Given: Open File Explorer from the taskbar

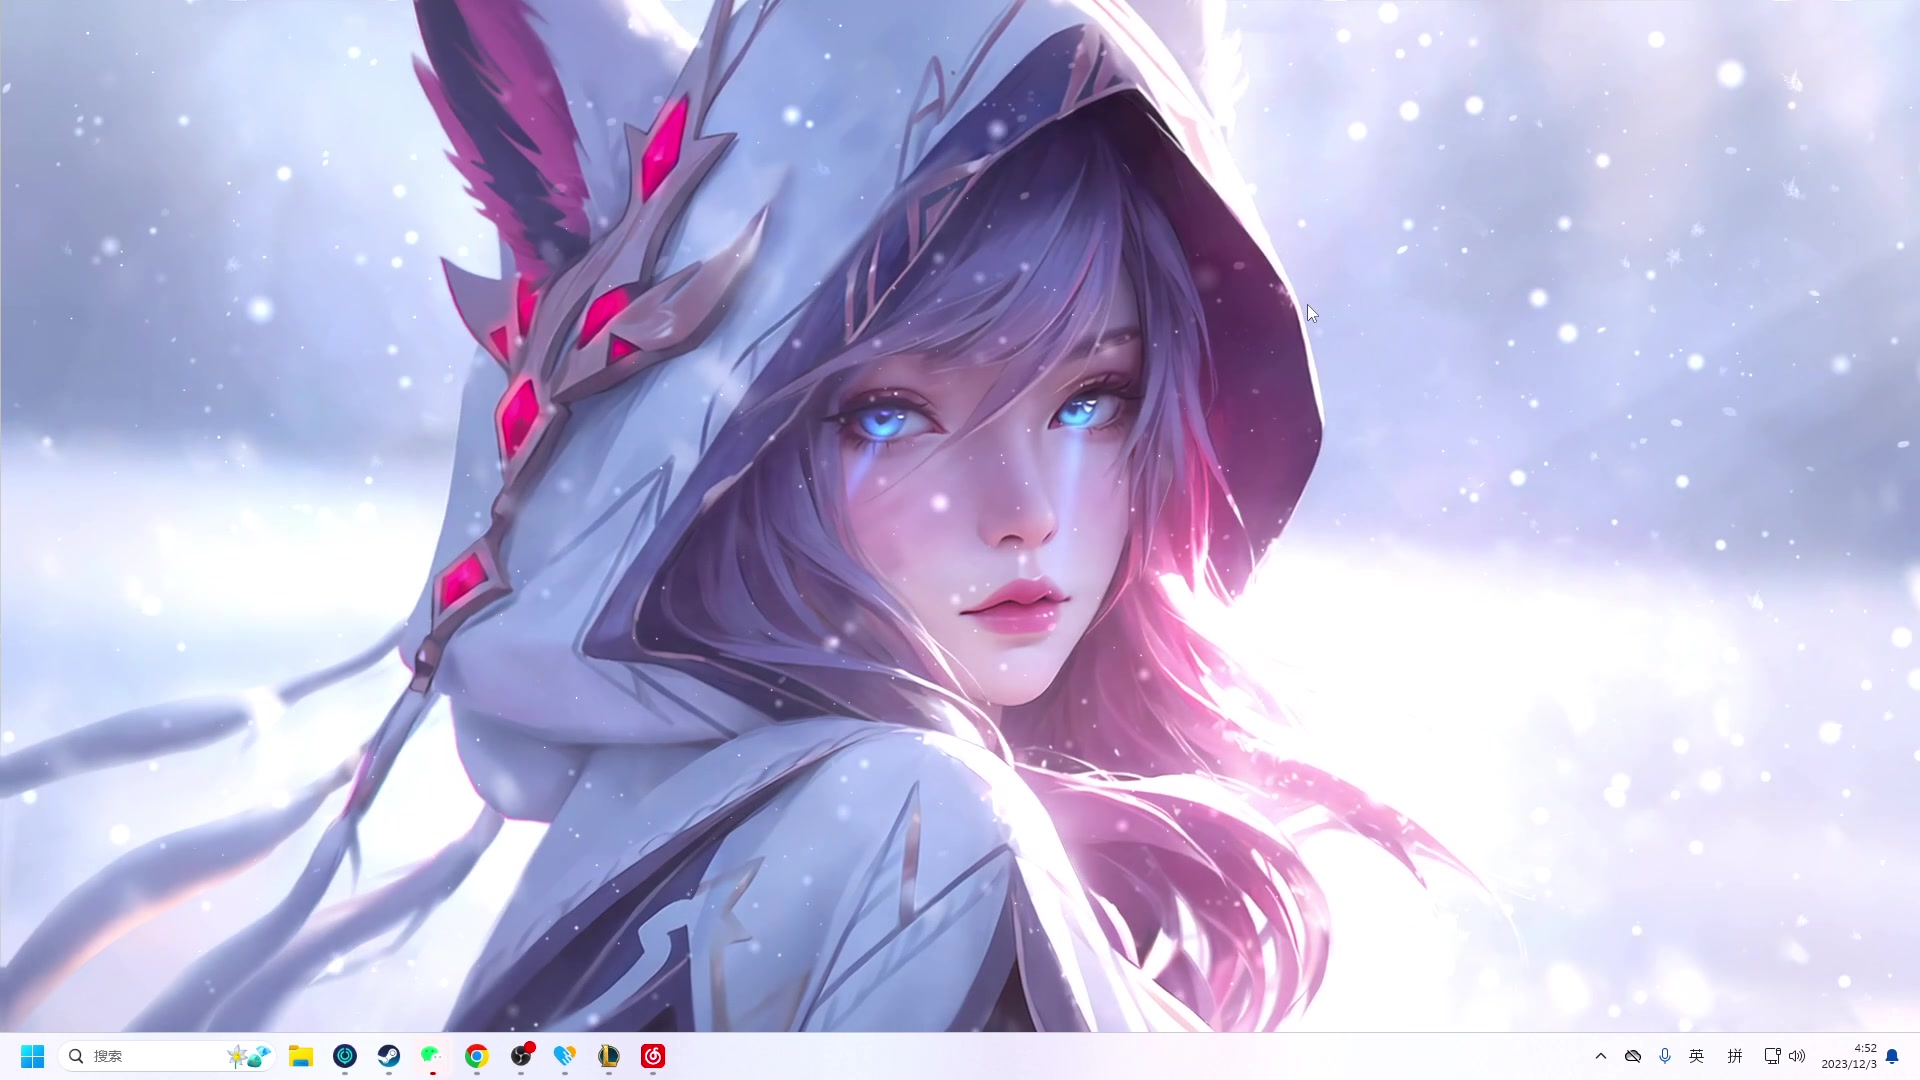Looking at the screenshot, I should [301, 1056].
